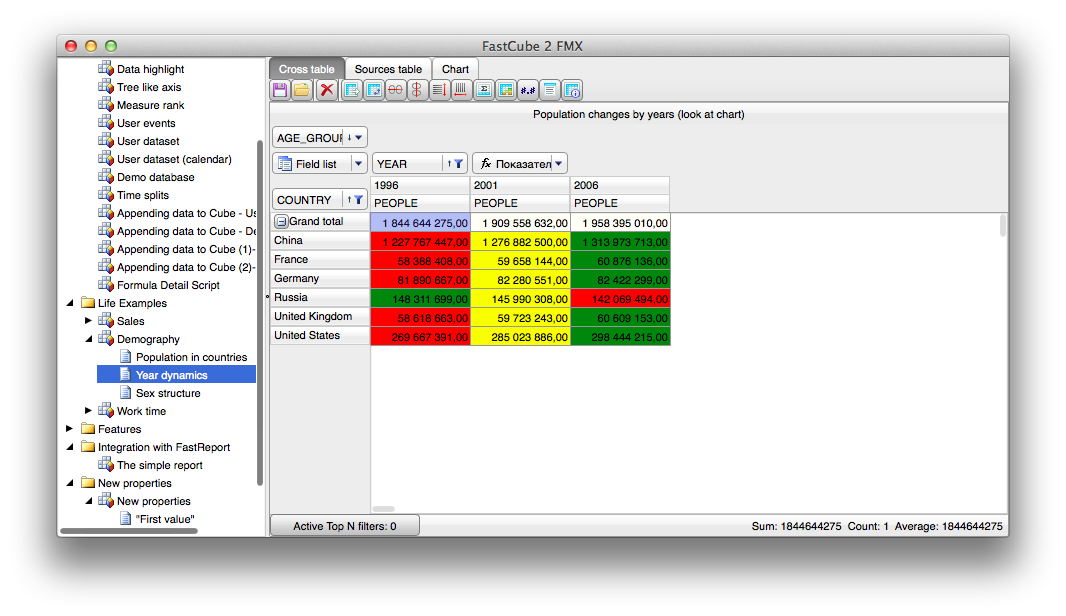This screenshot has width=1066, height=616.
Task: Click the #.# number format icon
Action: pos(528,90)
